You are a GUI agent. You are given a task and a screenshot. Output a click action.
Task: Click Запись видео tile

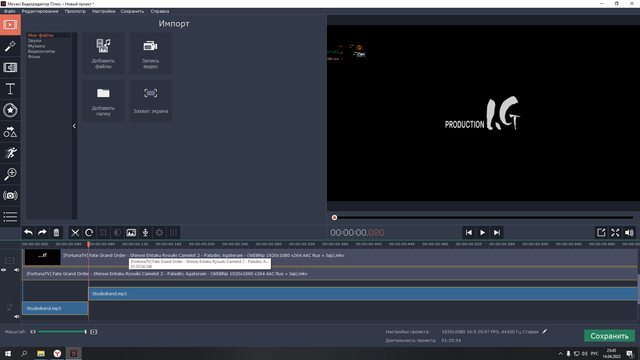pos(151,53)
